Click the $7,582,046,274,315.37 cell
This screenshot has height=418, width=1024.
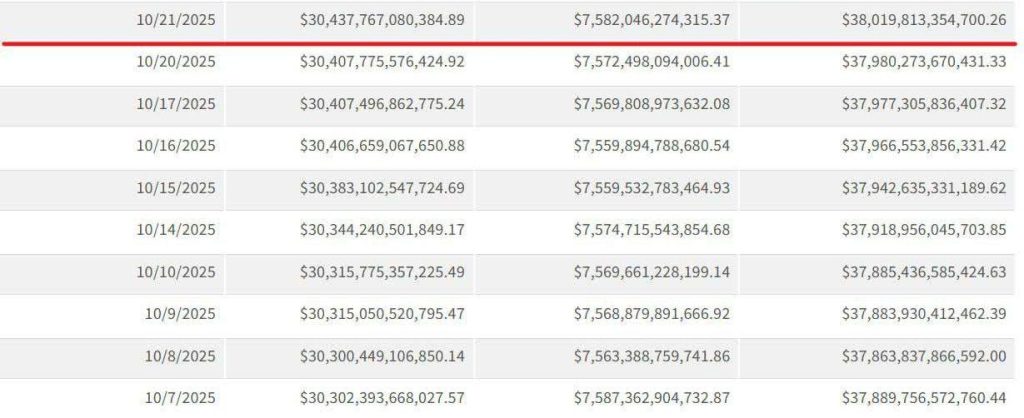(652, 19)
